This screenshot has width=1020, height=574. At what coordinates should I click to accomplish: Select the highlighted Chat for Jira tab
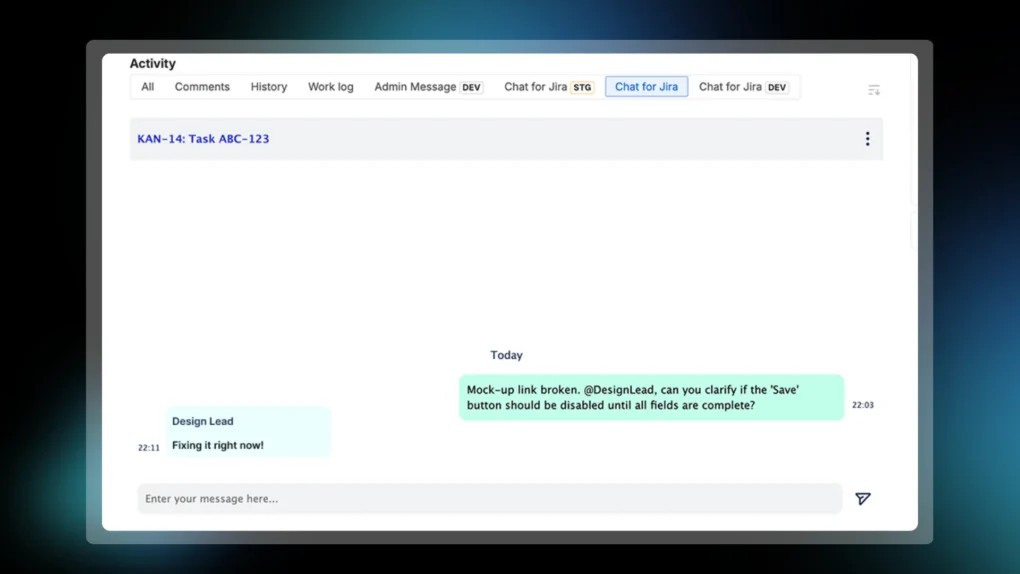(x=646, y=87)
